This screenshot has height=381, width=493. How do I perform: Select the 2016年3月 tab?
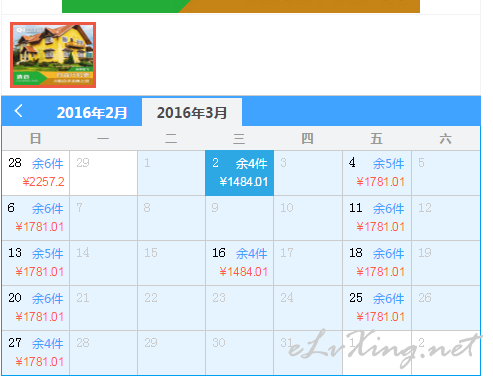pyautogui.click(x=192, y=112)
